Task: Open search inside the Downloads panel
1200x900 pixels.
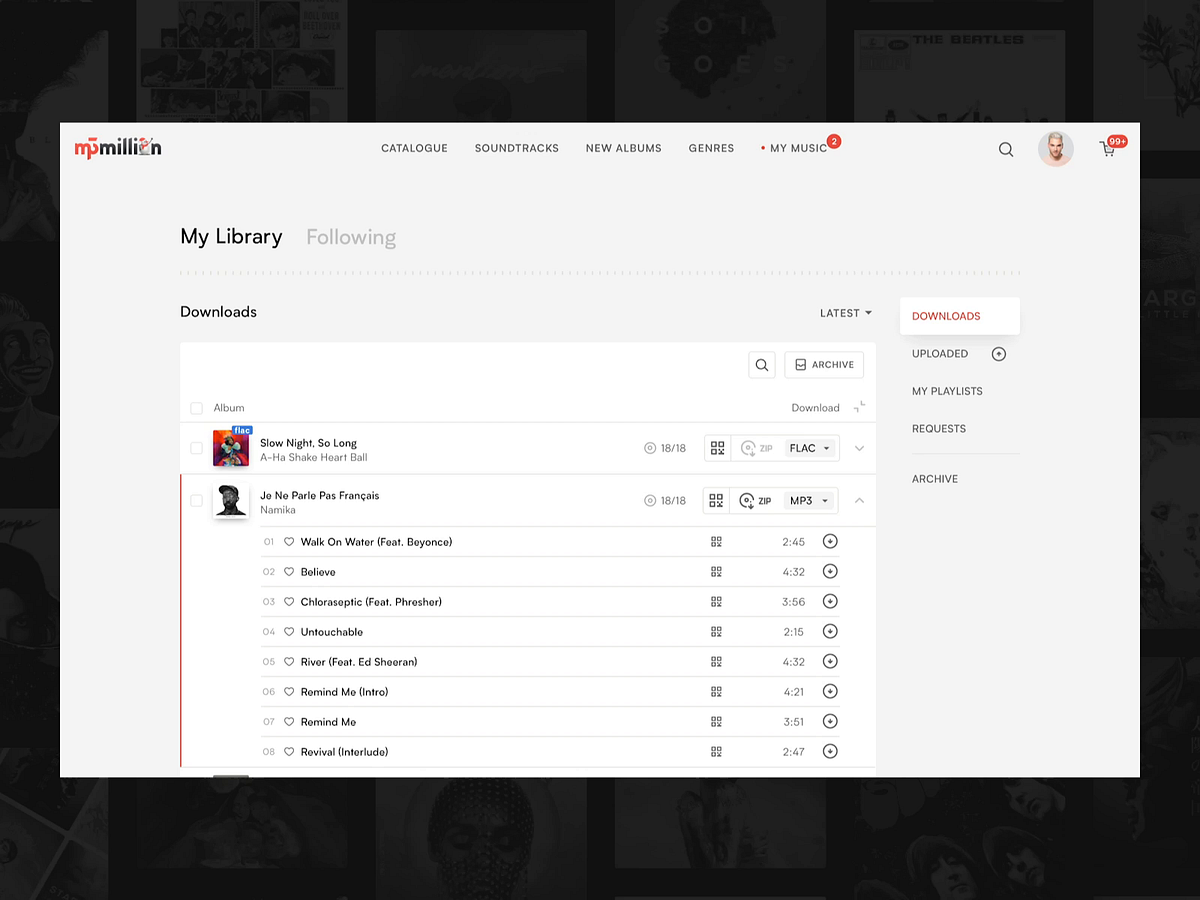Action: pyautogui.click(x=761, y=364)
